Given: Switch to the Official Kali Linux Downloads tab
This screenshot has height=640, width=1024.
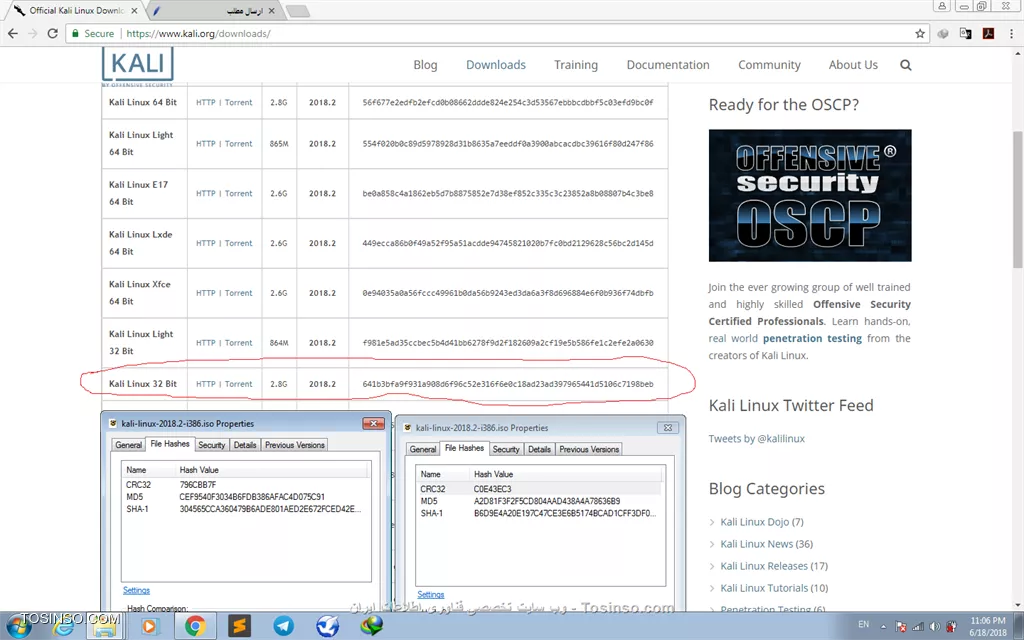Looking at the screenshot, I should click(77, 10).
